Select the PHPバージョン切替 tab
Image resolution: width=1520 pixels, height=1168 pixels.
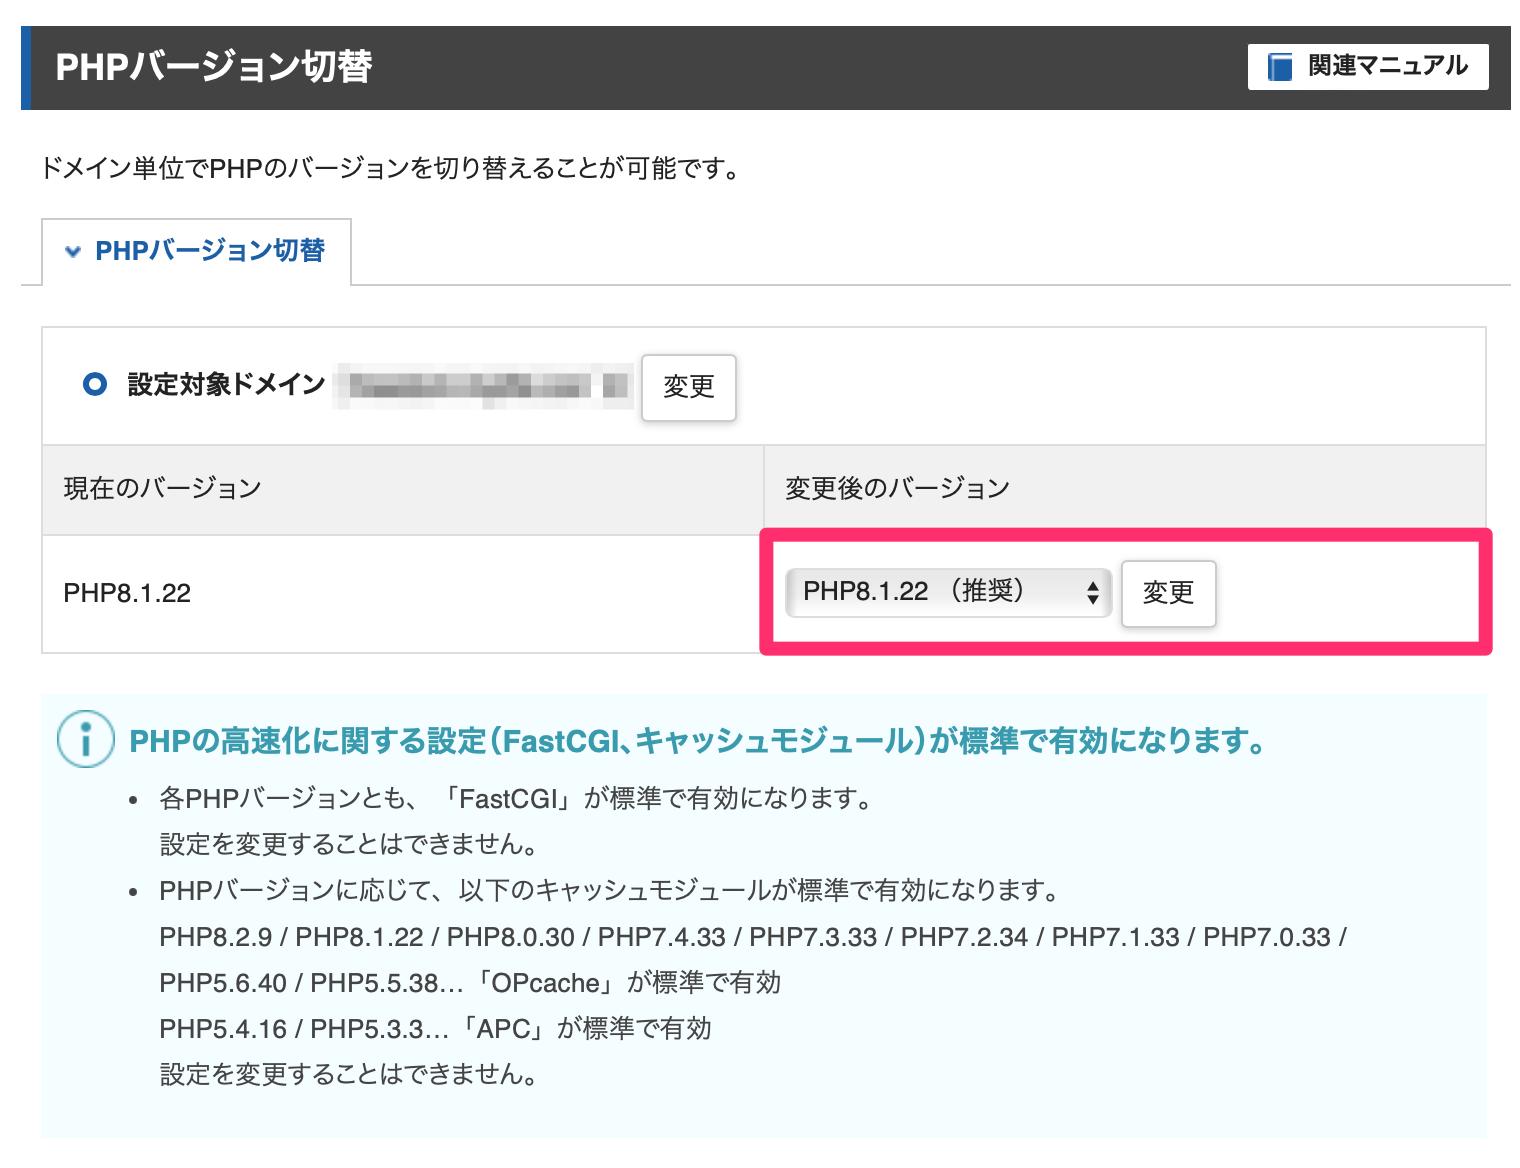[196, 251]
